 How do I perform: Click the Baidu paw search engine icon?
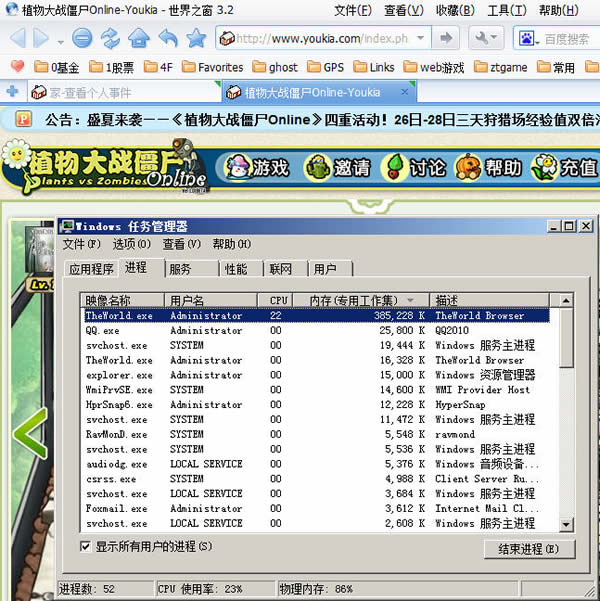(526, 38)
